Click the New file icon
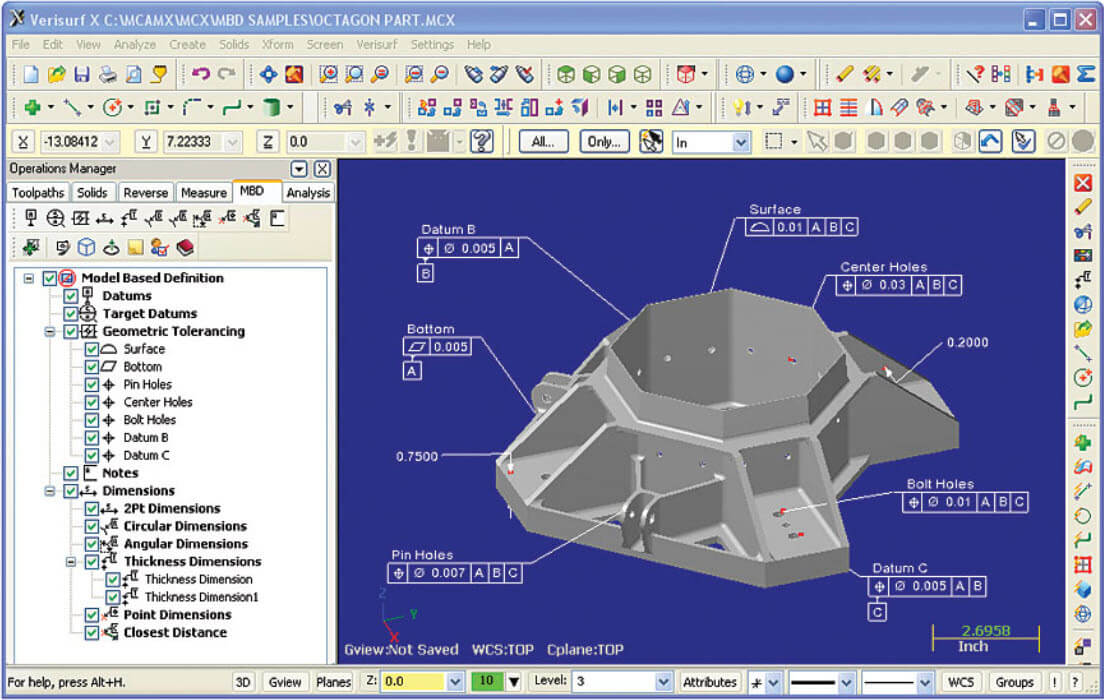 click(x=31, y=74)
